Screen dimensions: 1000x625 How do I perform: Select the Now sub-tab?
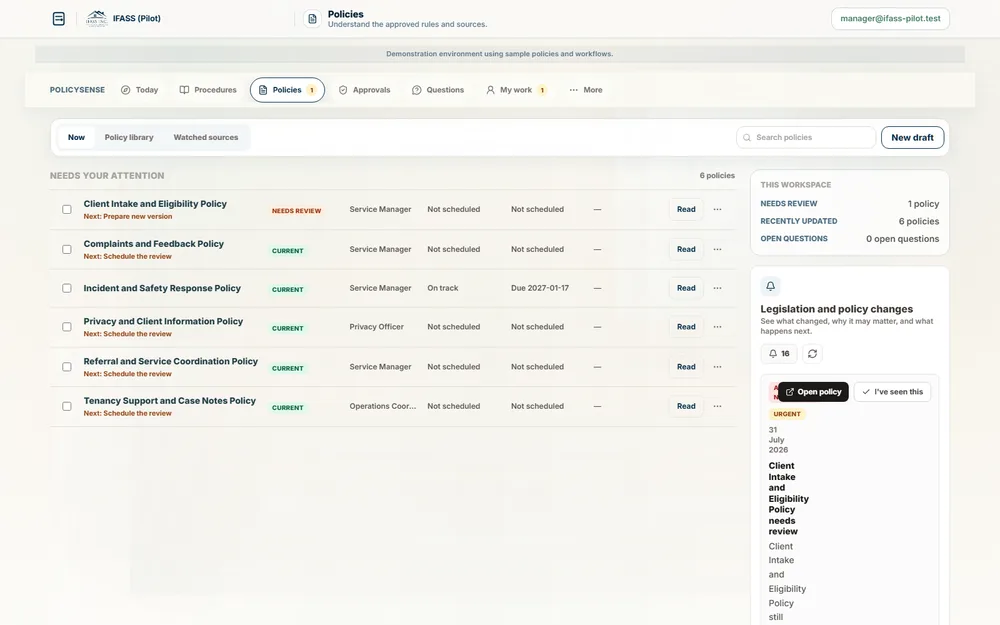pyautogui.click(x=77, y=137)
